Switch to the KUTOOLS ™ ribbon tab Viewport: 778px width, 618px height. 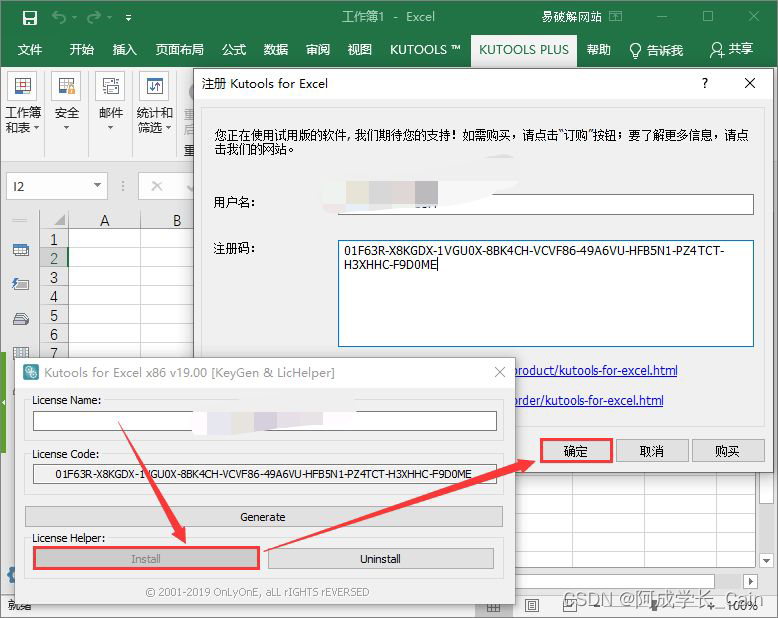click(425, 50)
